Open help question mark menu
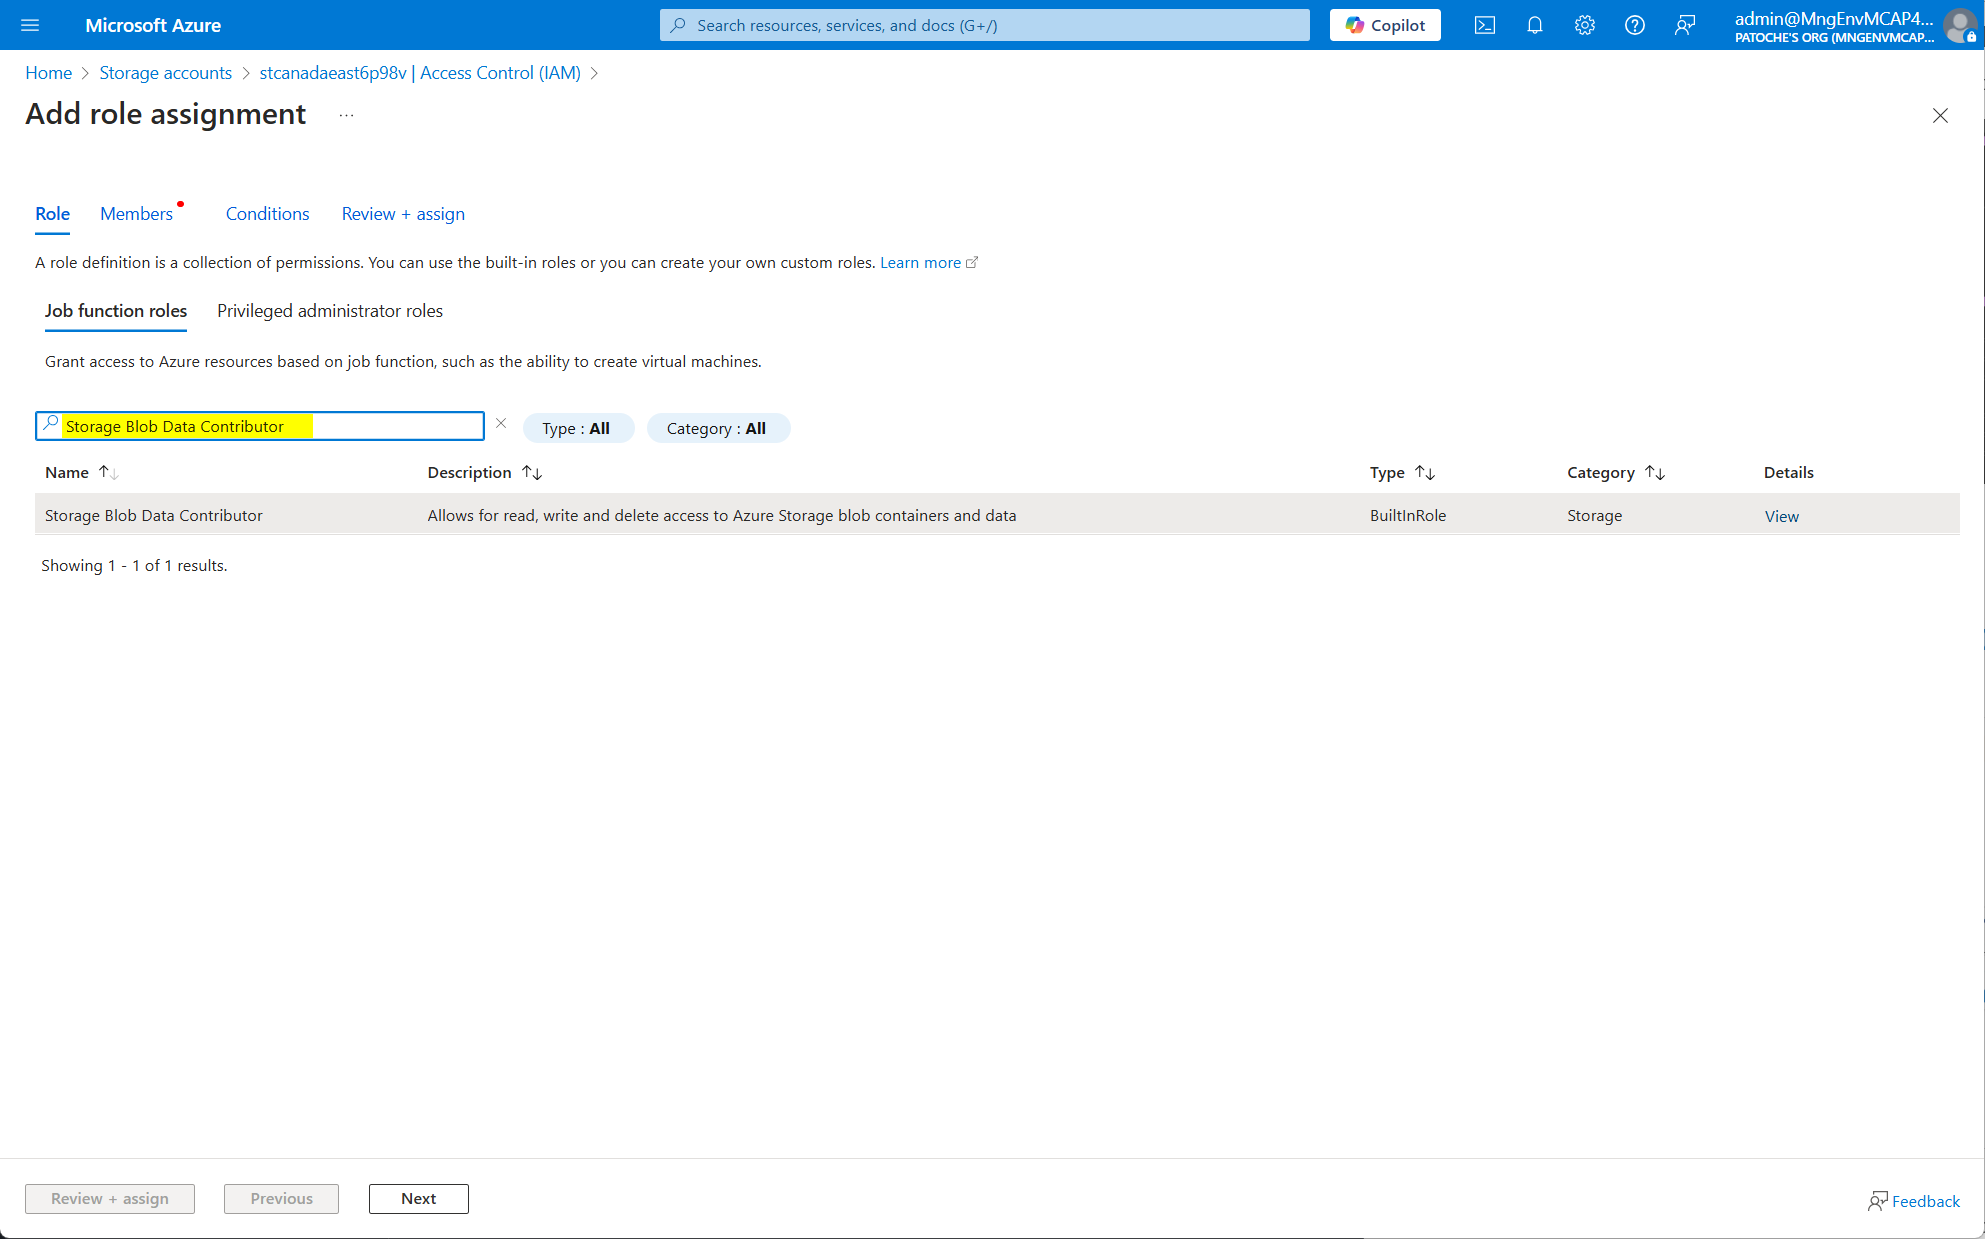 [1634, 25]
